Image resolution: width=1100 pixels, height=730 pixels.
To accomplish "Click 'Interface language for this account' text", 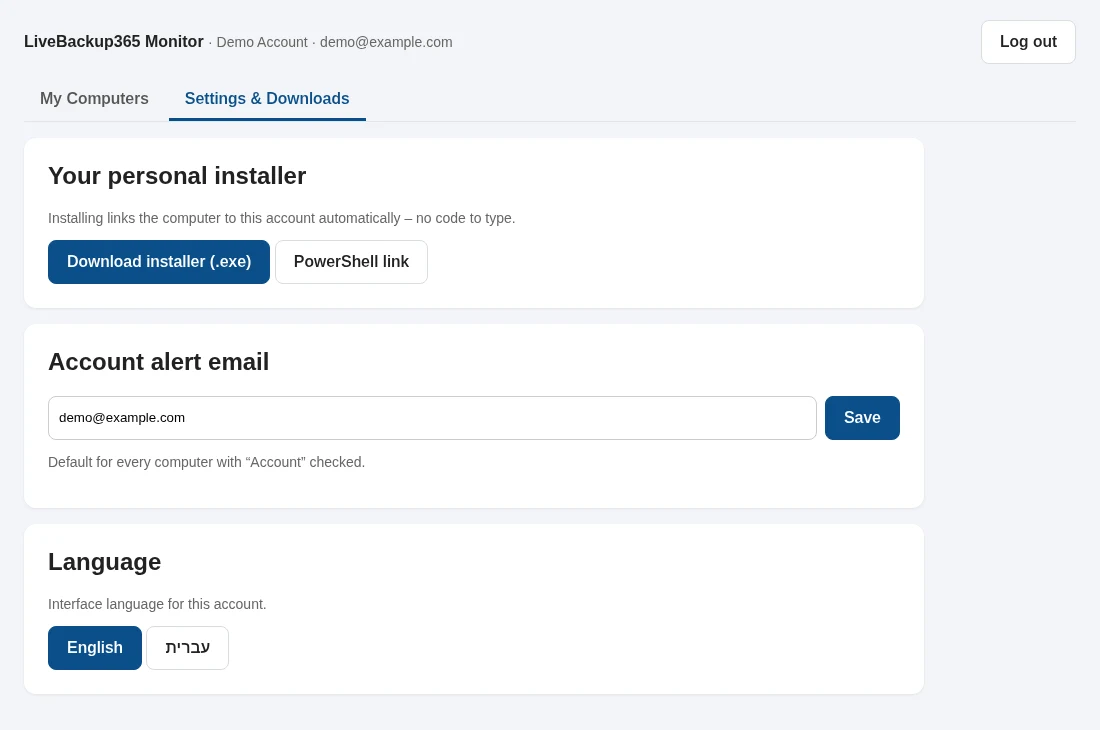I will tap(157, 604).
